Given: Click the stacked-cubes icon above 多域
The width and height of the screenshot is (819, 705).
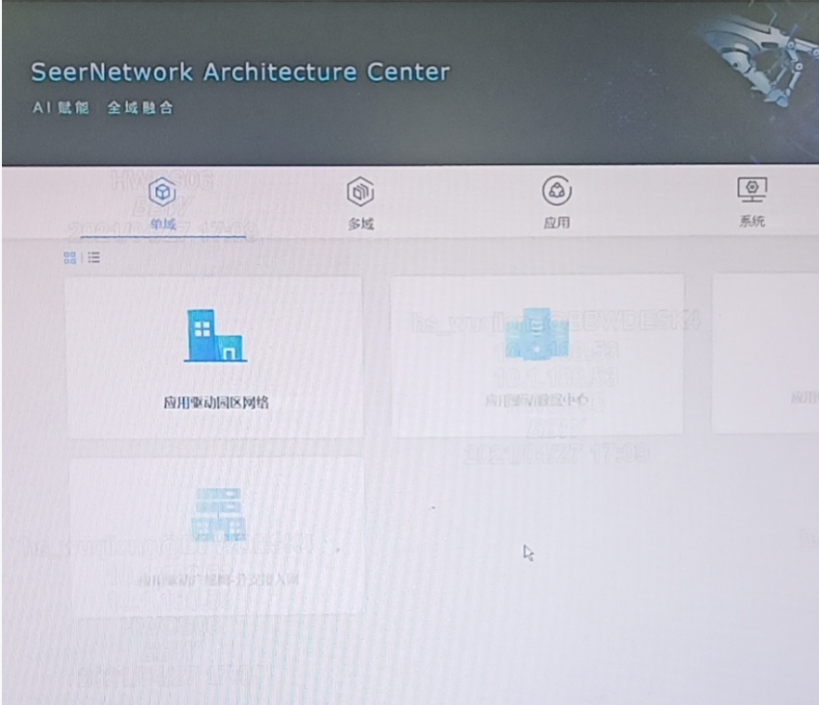Looking at the screenshot, I should point(360,191).
